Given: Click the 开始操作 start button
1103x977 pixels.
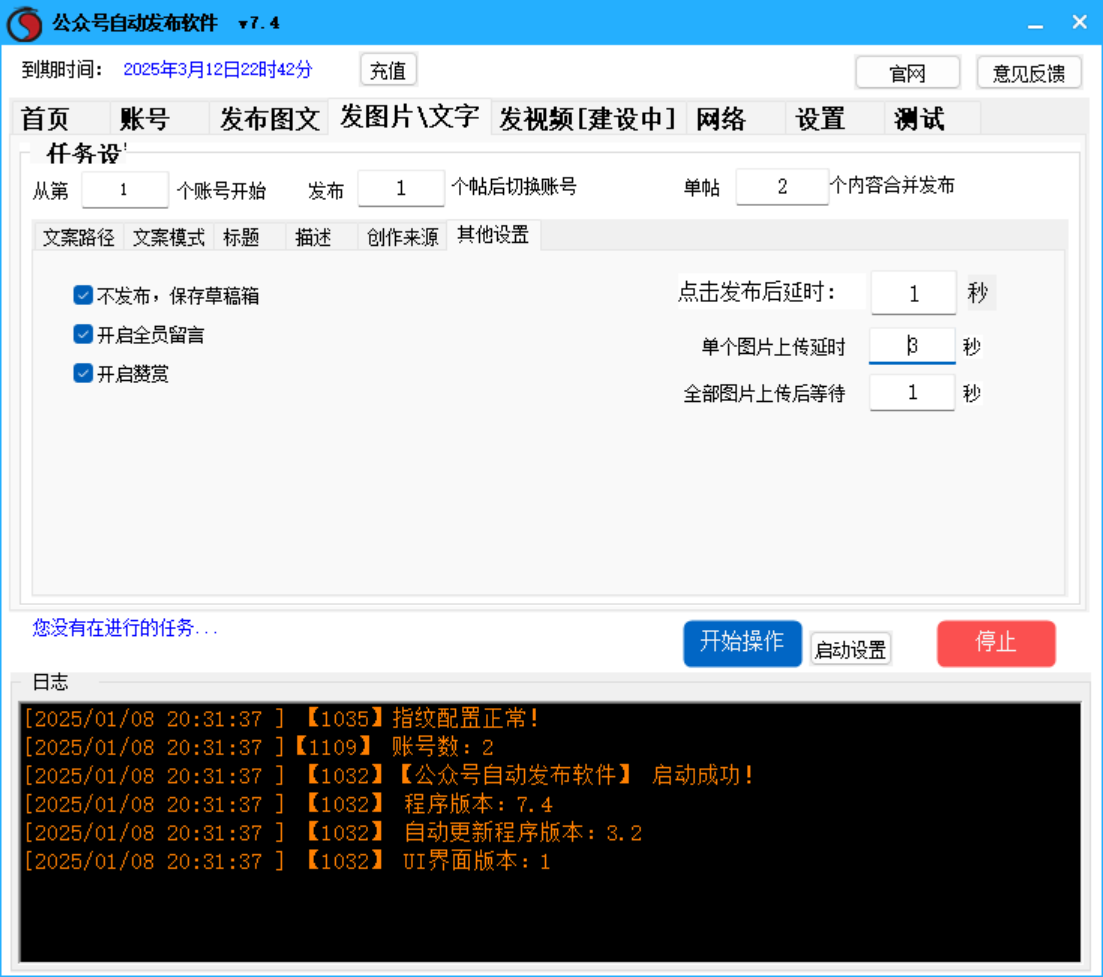Looking at the screenshot, I should pos(742,643).
